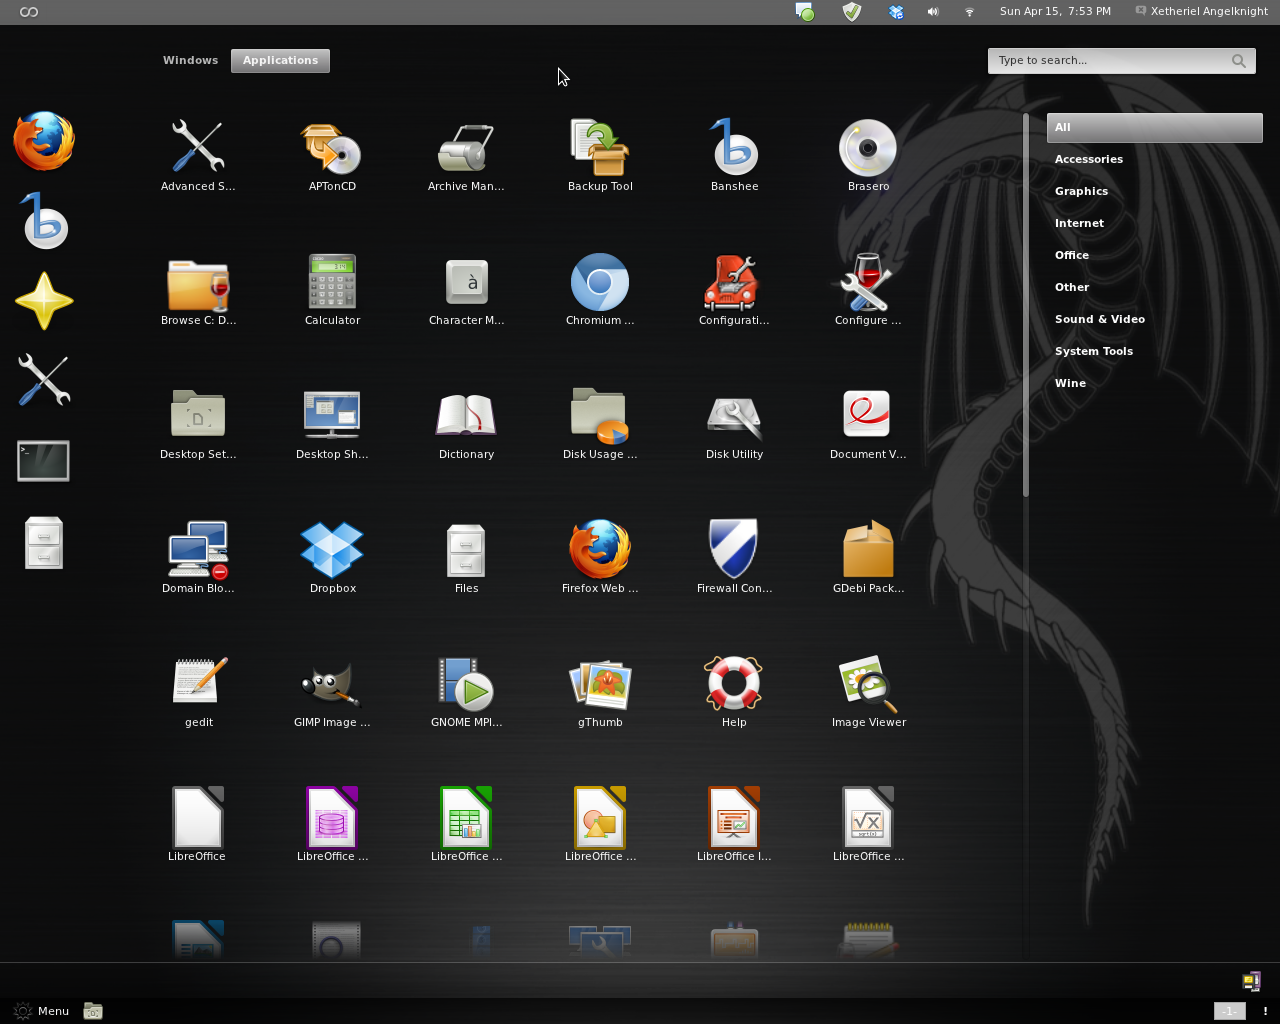This screenshot has width=1280, height=1024.
Task: Open the Menu button in bottom panel
Action: click(x=41, y=1011)
